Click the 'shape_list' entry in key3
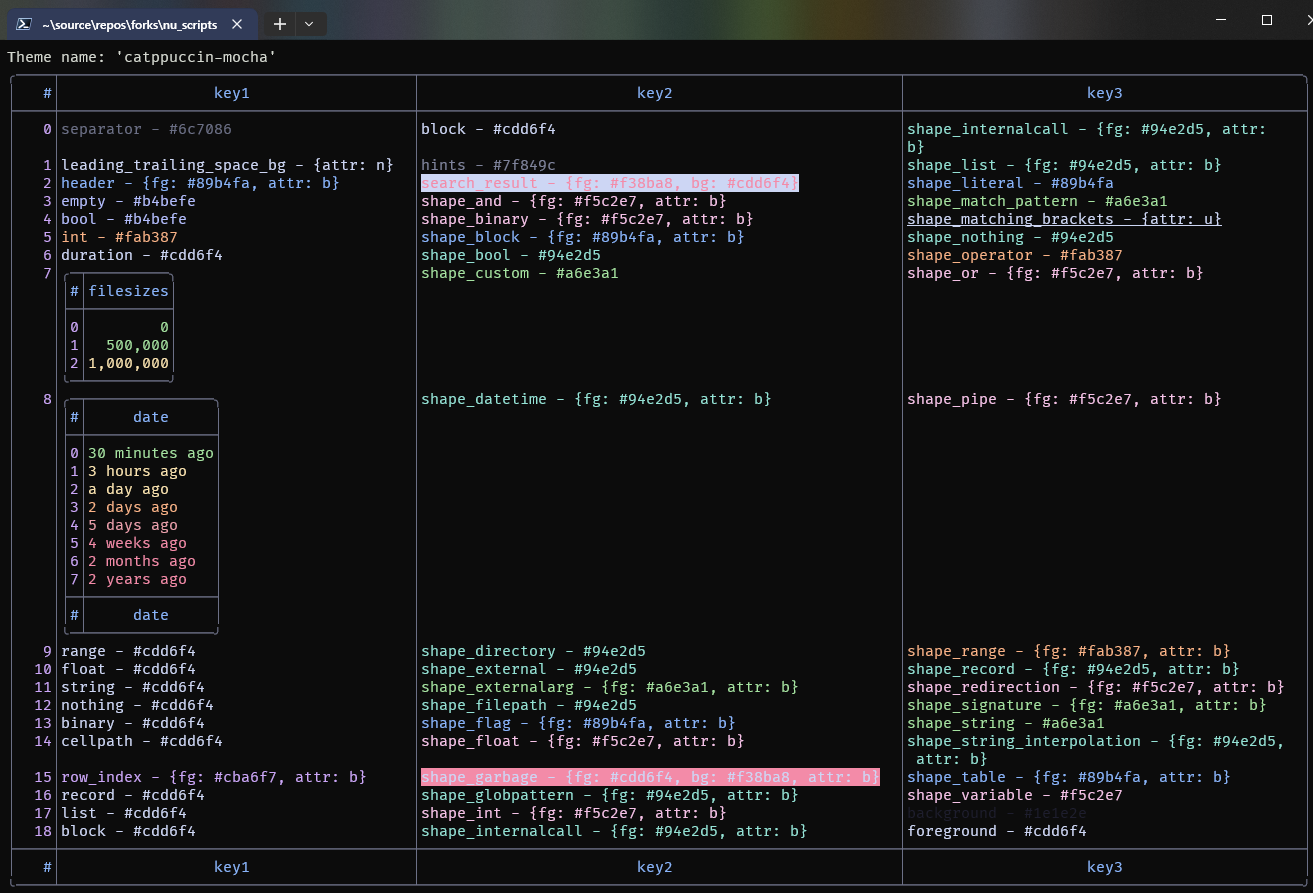Screen dimensions: 1313x893 tap(1064, 165)
